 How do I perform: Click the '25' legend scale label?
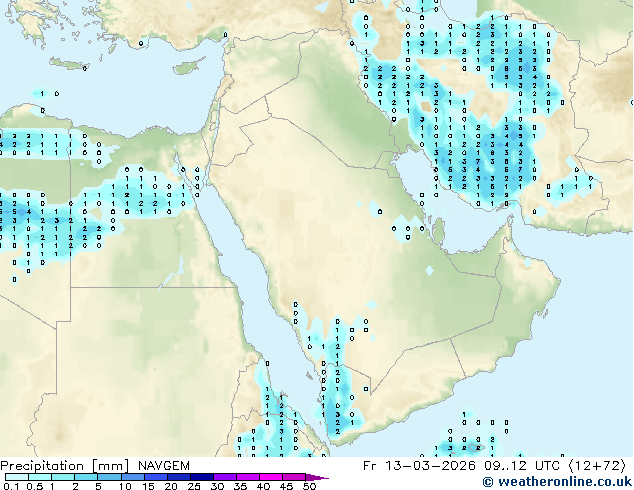point(194,486)
